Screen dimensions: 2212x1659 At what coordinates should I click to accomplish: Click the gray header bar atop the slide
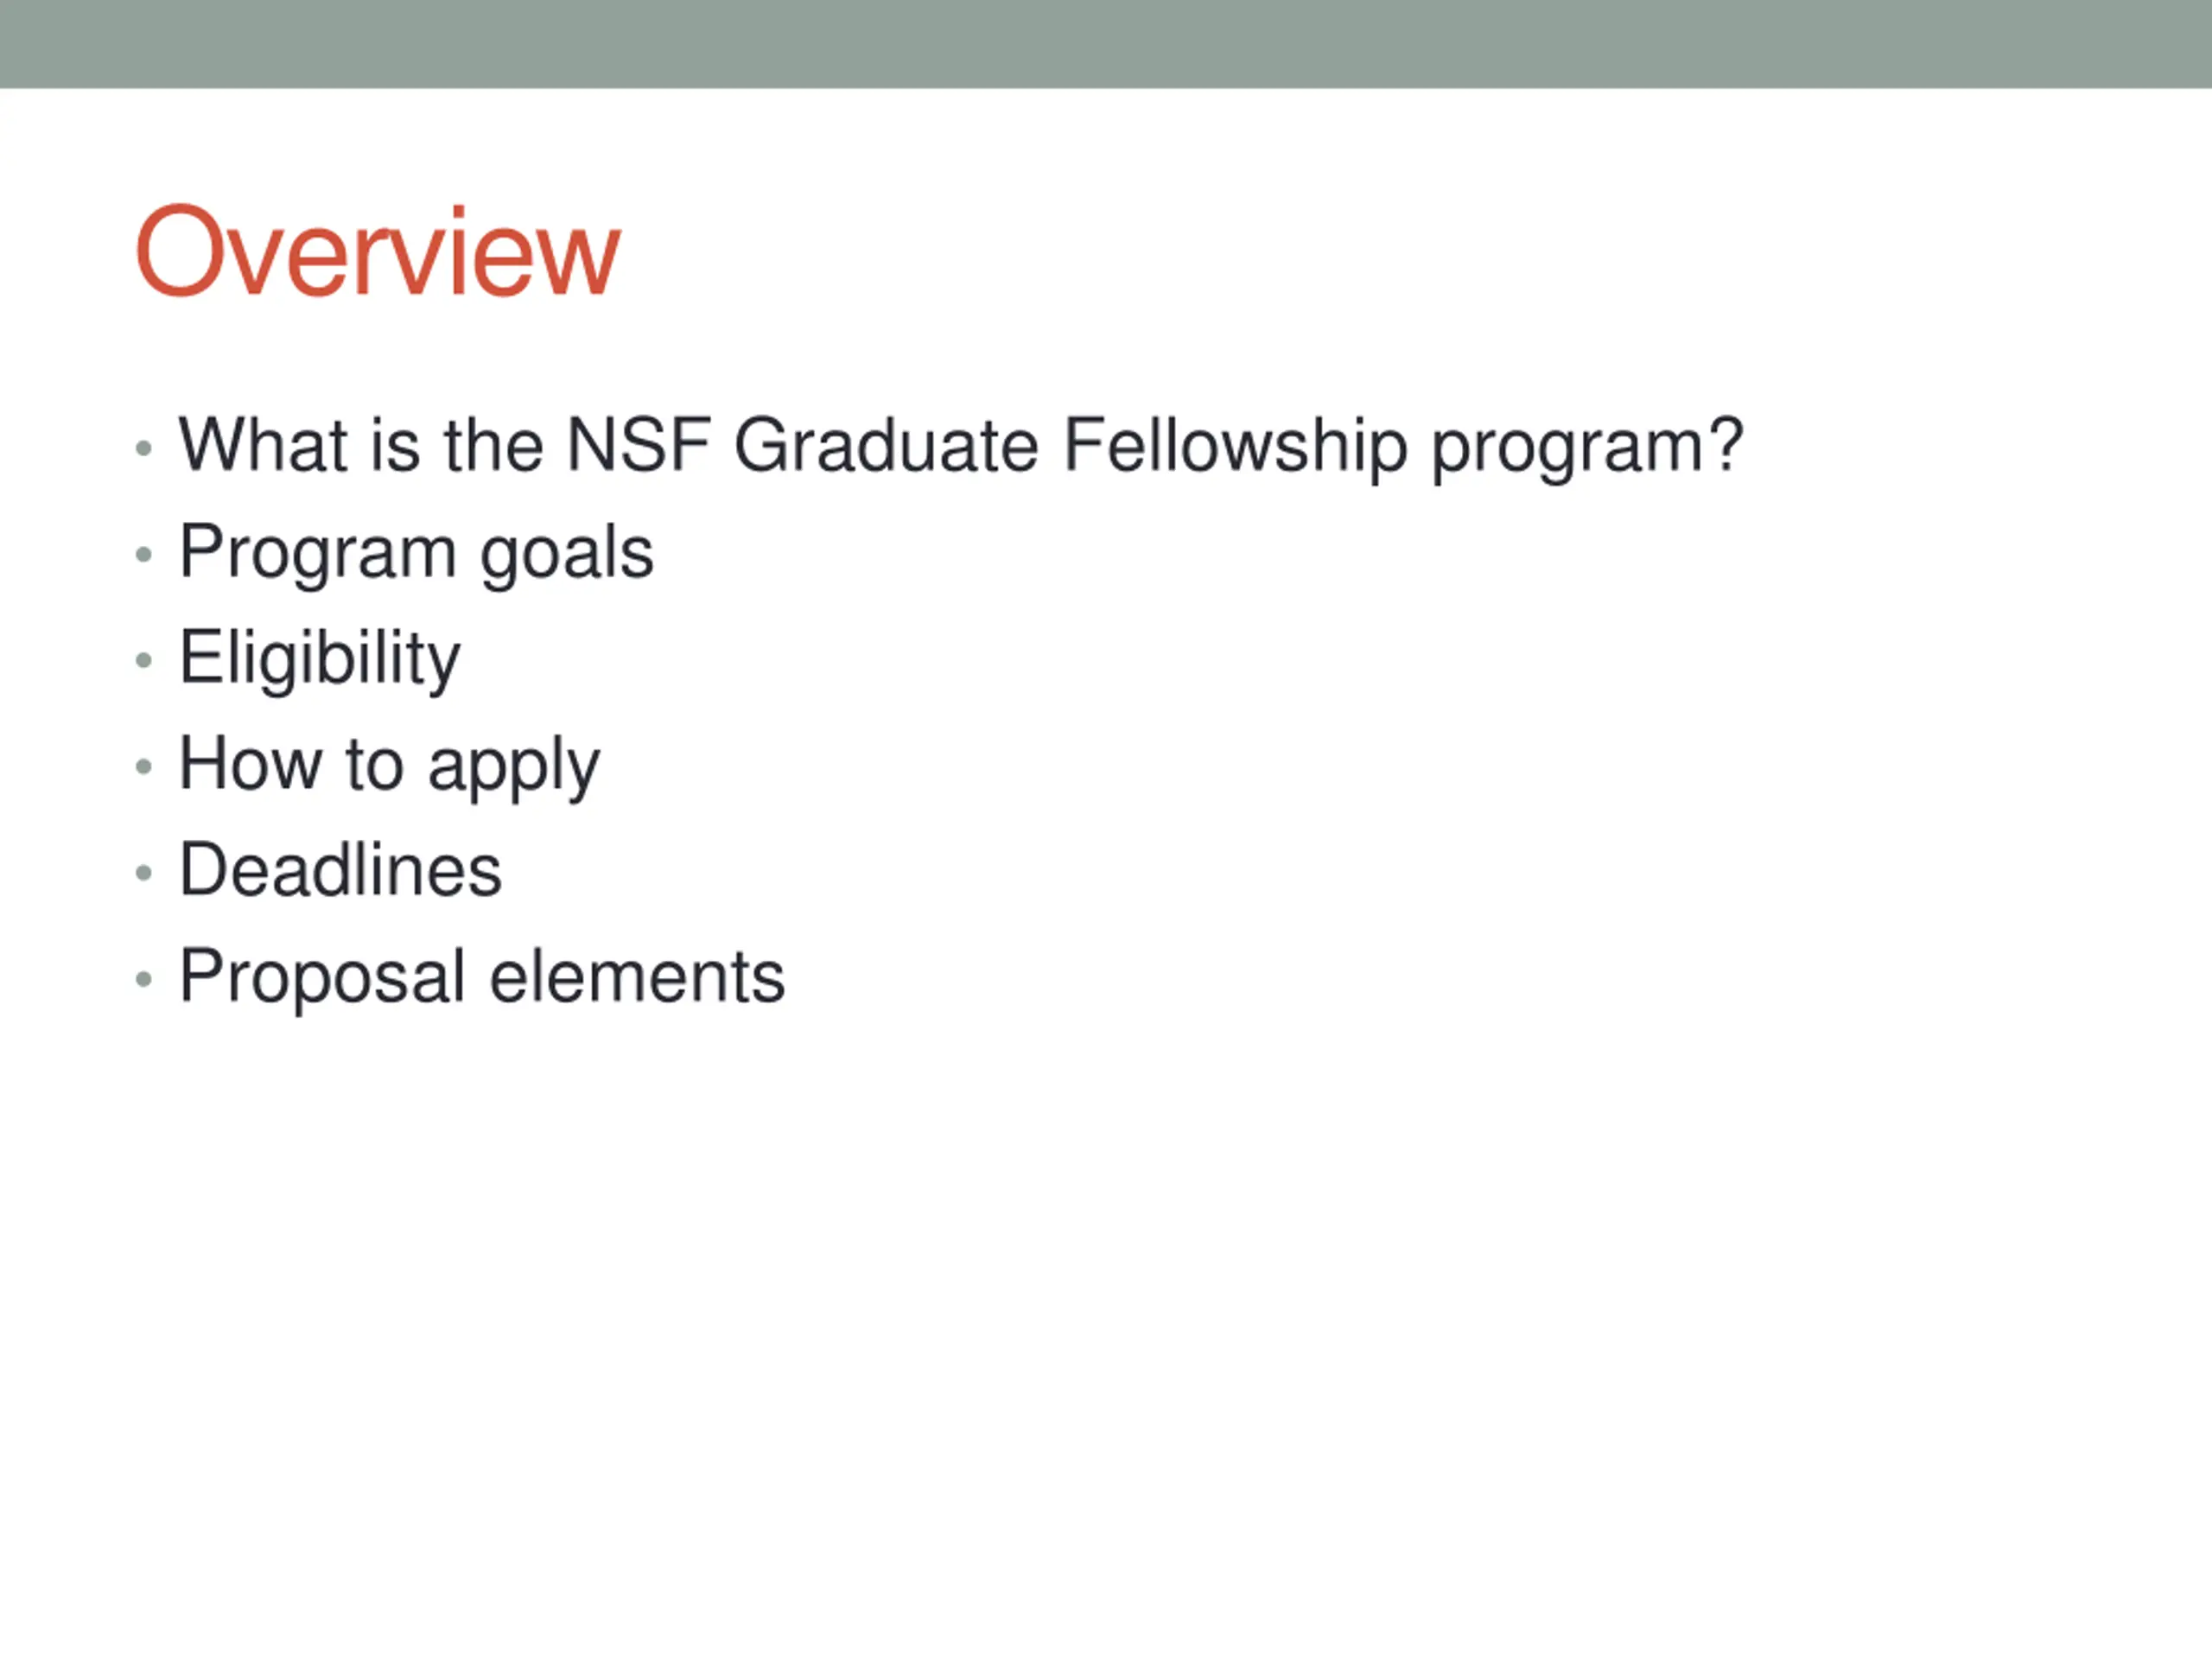click(1106, 43)
